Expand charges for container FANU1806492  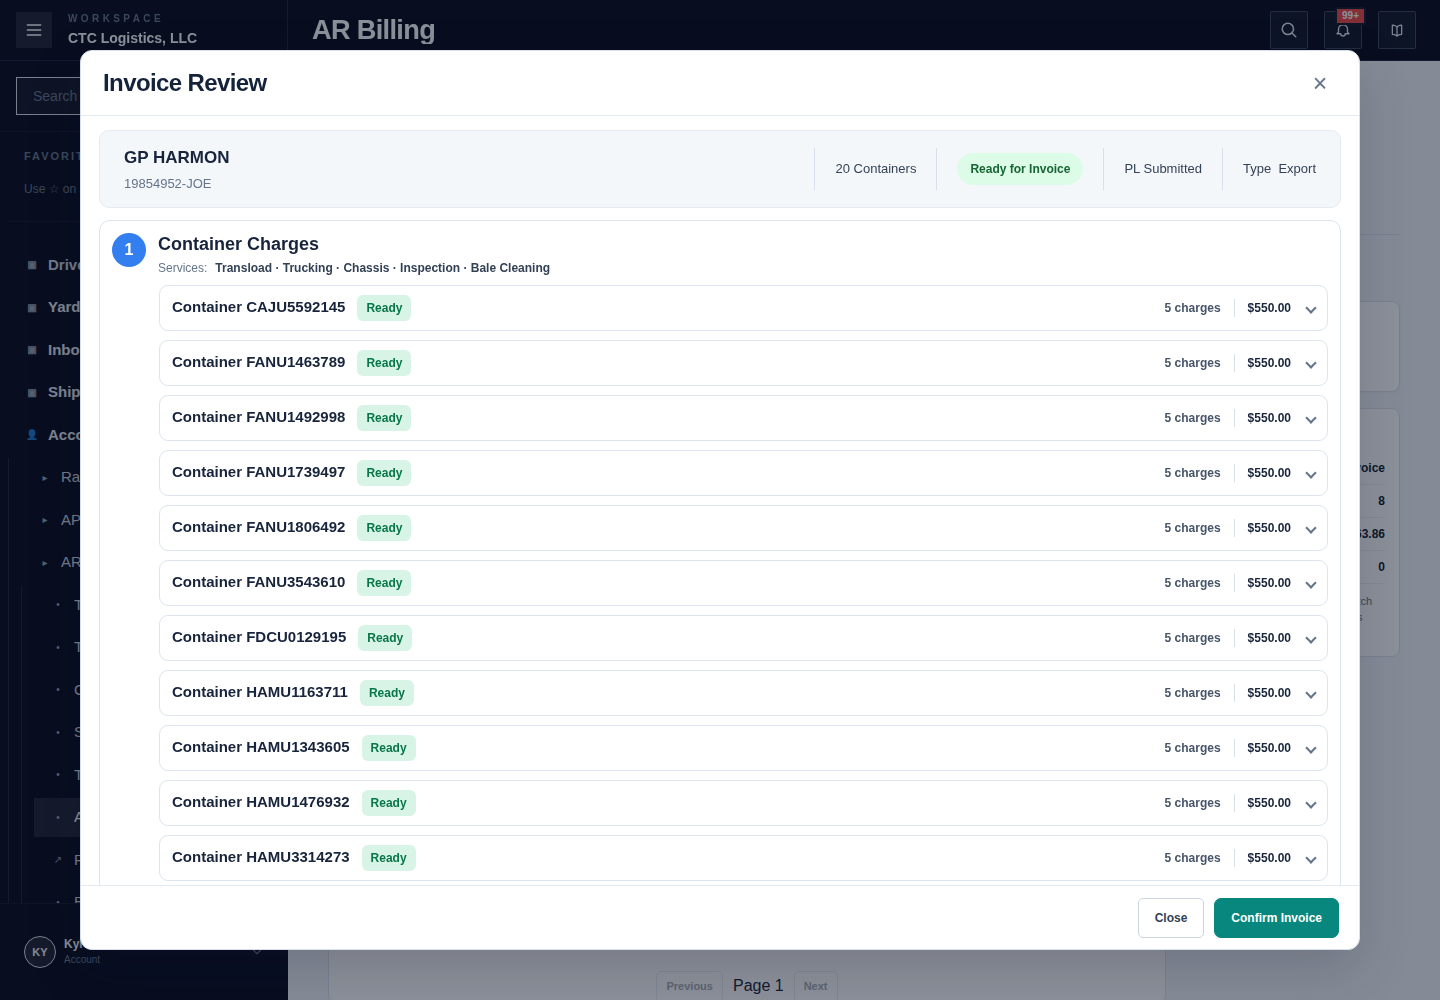1311,529
